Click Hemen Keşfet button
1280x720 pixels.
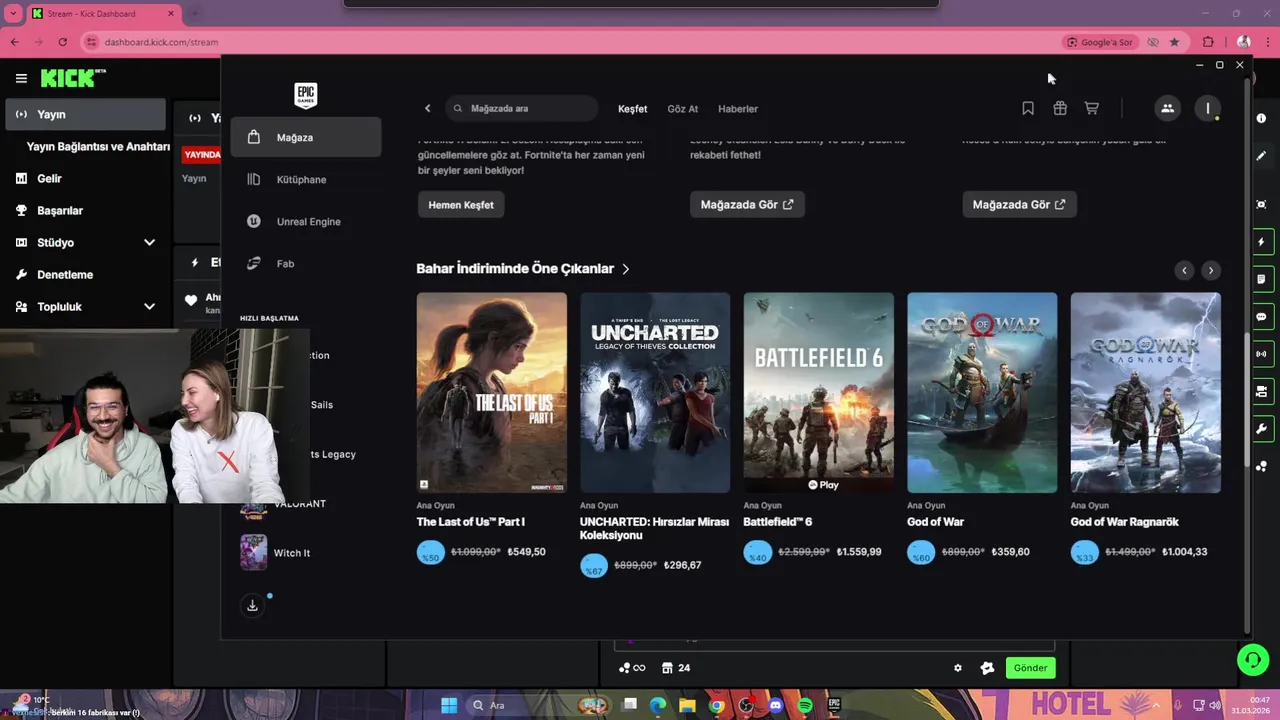[x=461, y=204]
